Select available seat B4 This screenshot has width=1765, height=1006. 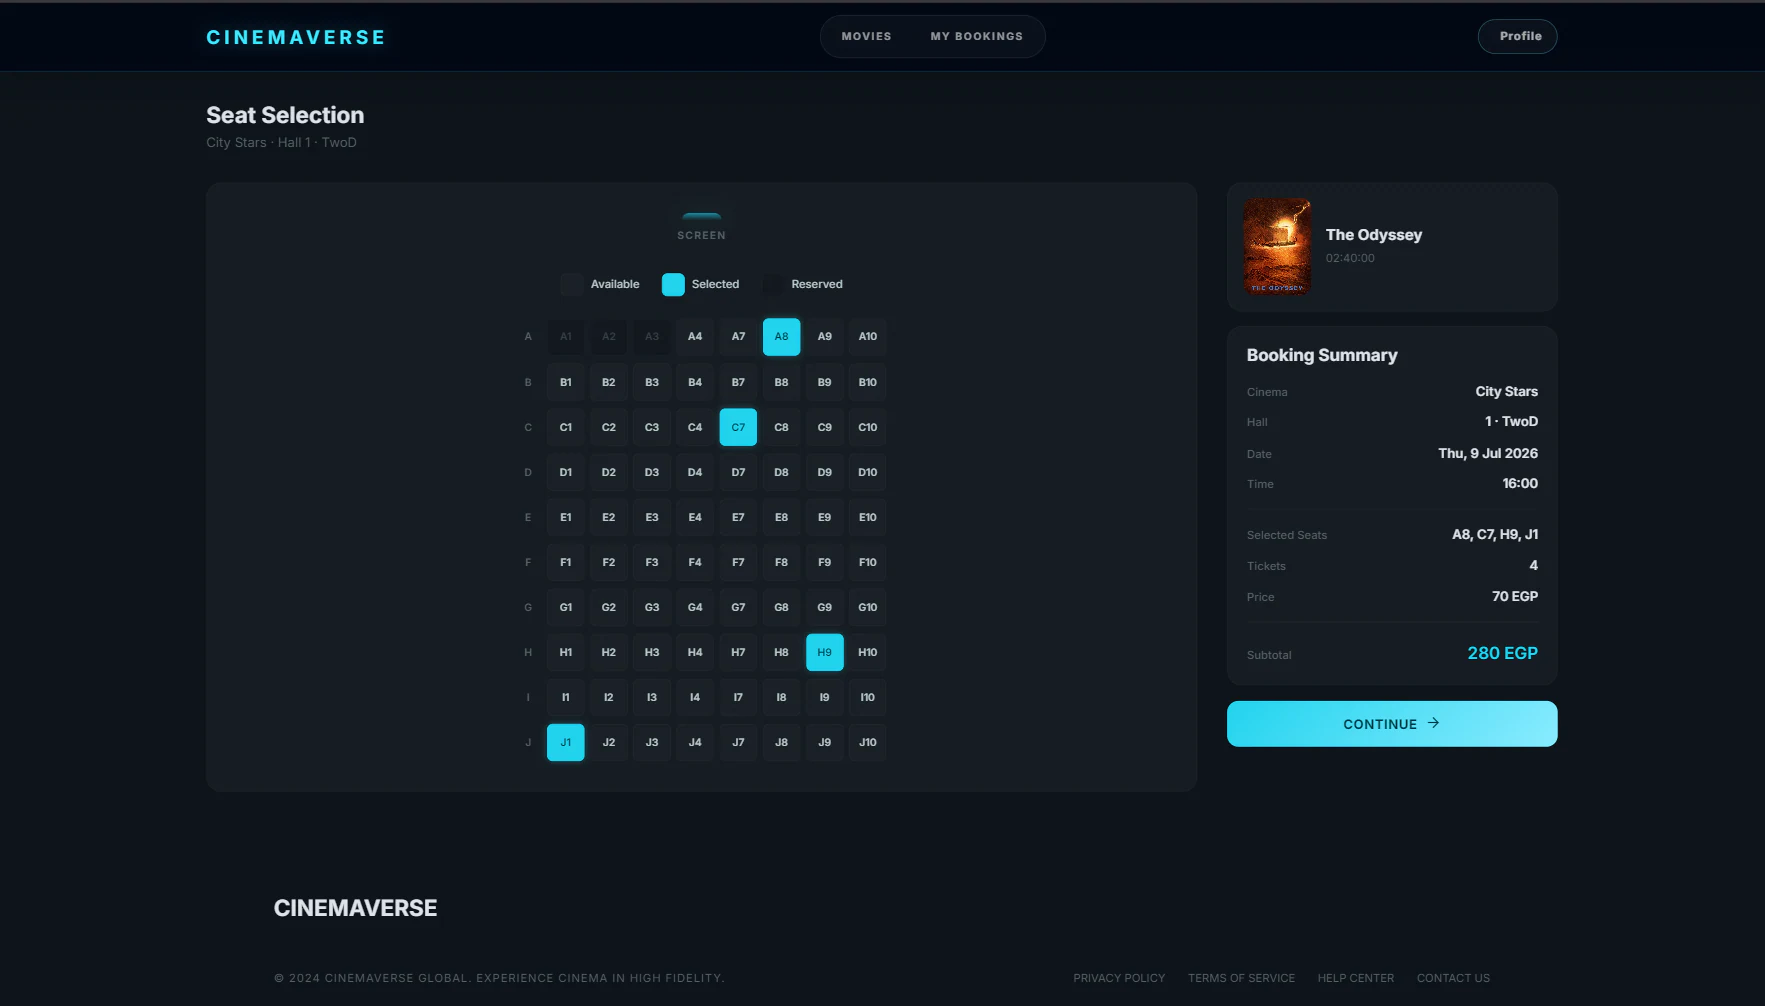[x=695, y=382]
